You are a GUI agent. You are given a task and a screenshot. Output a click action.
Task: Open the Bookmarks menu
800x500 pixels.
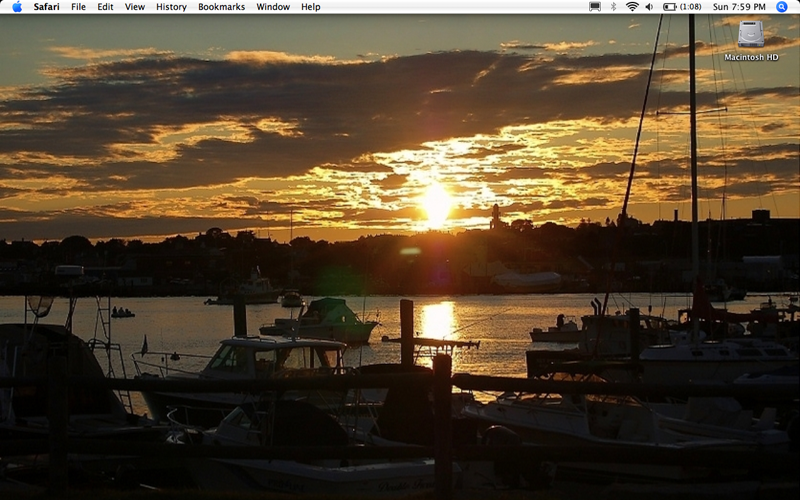pos(221,7)
